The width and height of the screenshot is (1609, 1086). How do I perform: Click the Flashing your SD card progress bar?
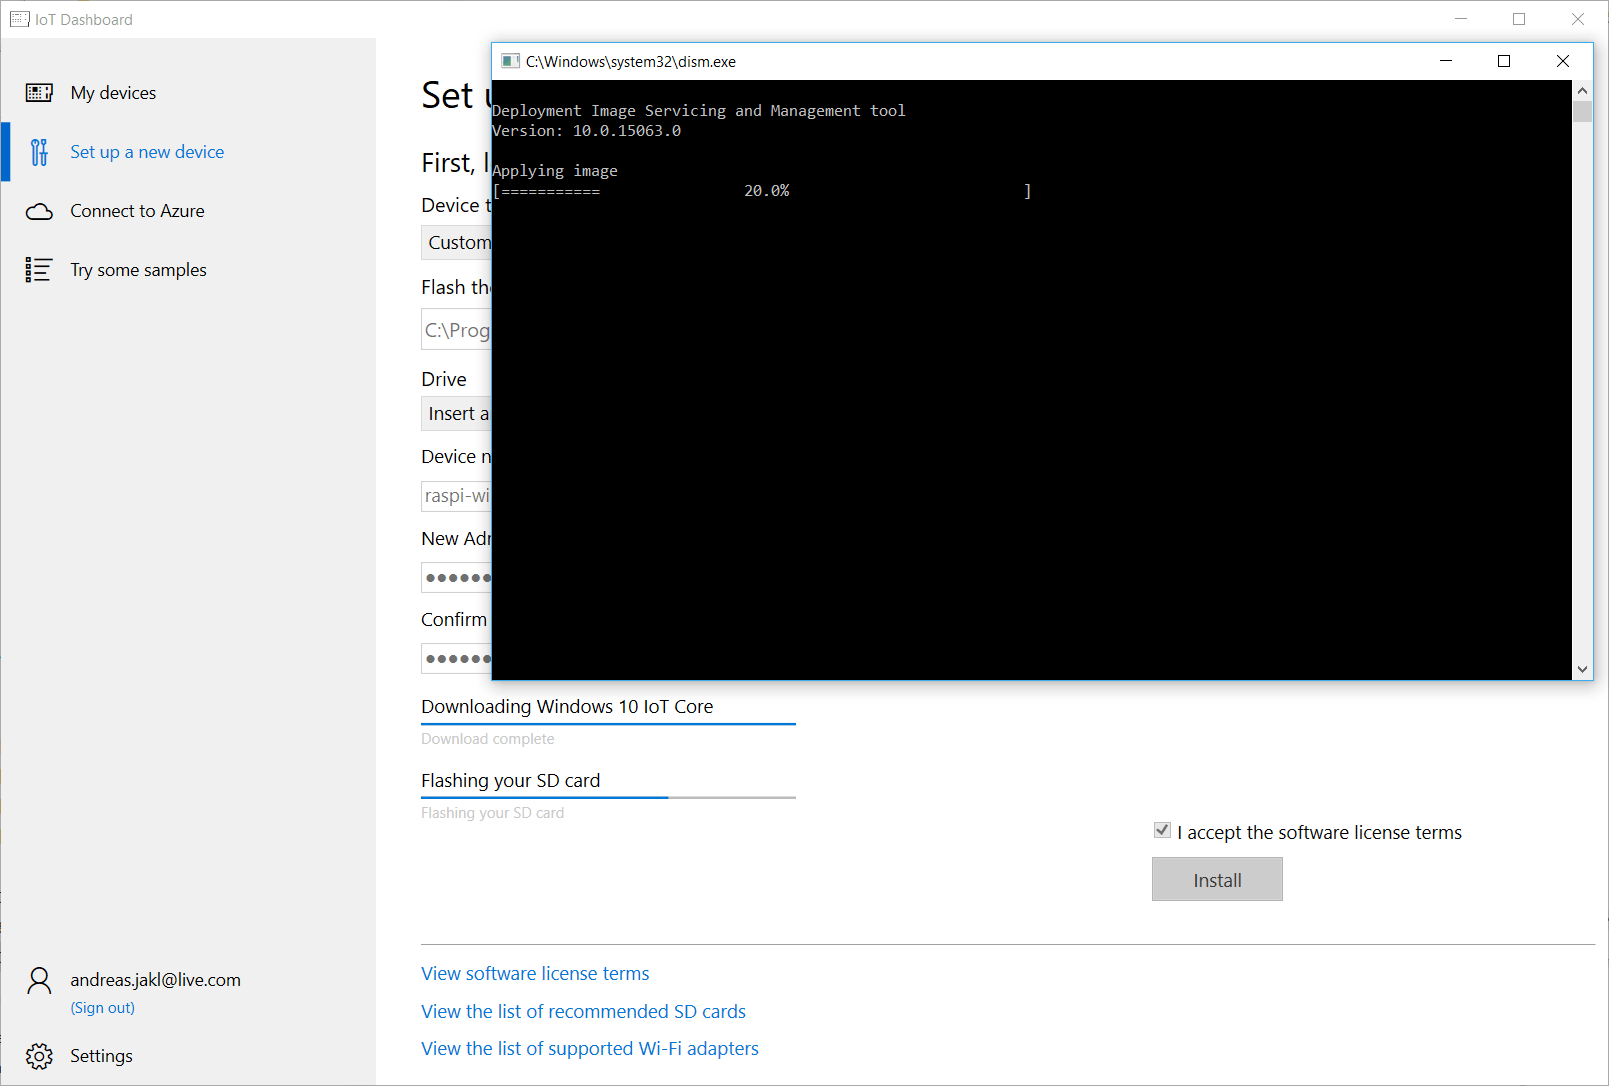coord(607,796)
